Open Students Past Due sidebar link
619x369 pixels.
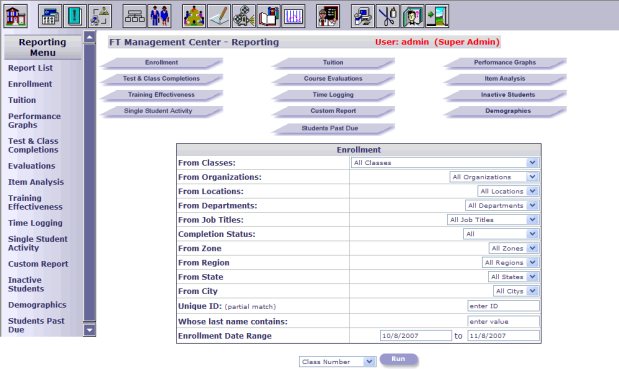[x=36, y=325]
